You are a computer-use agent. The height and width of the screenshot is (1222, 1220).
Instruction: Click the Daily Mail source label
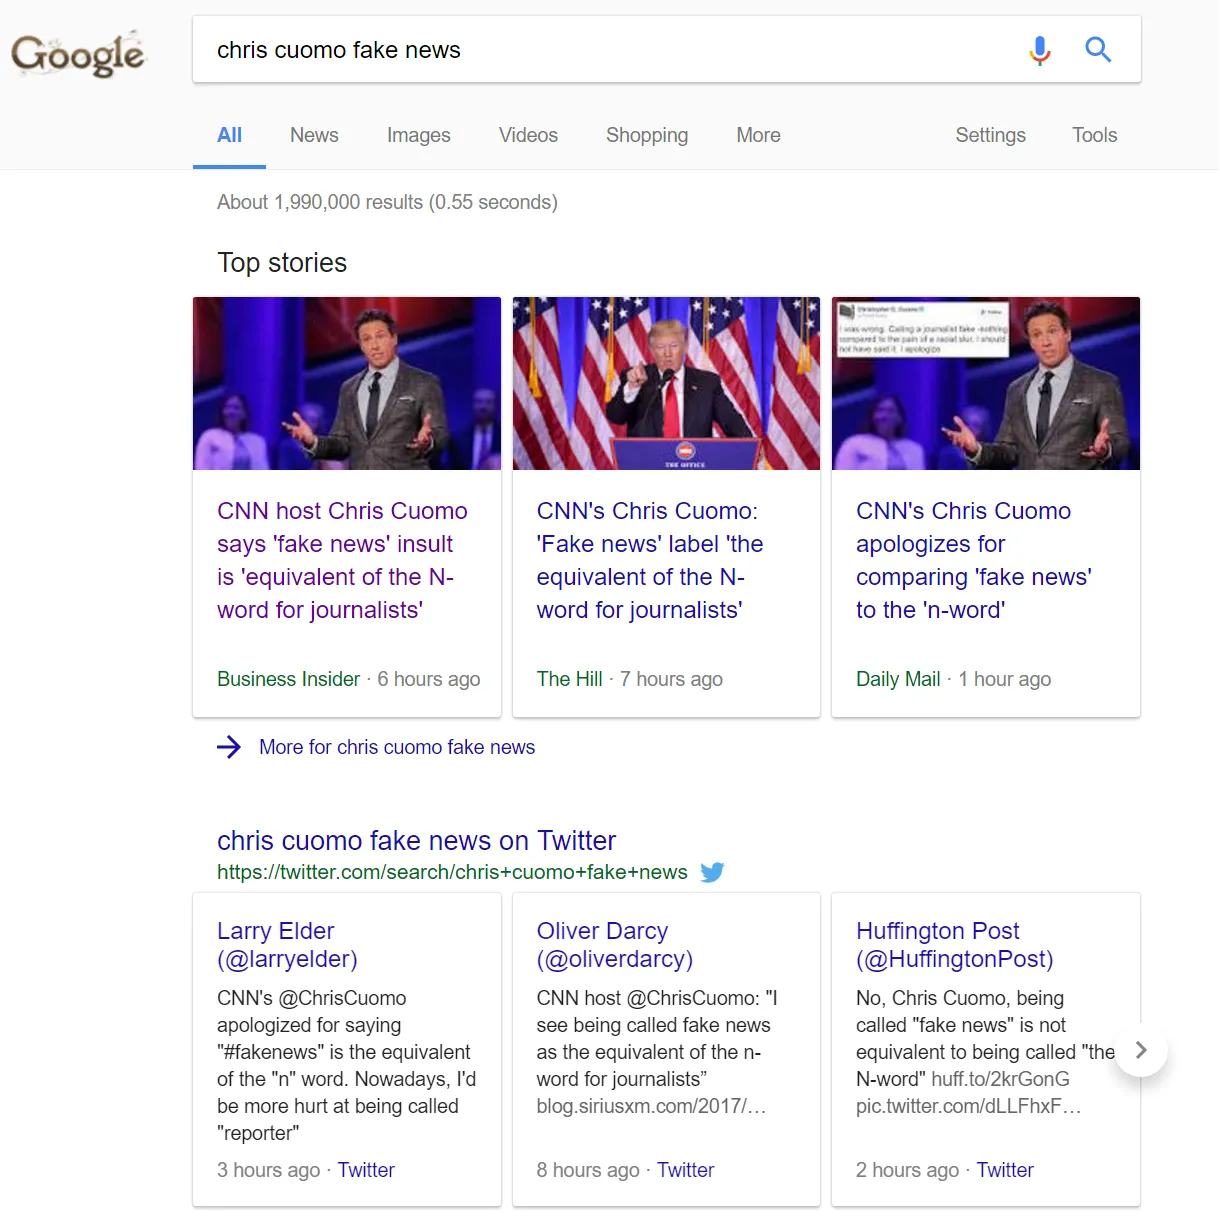[x=898, y=679]
